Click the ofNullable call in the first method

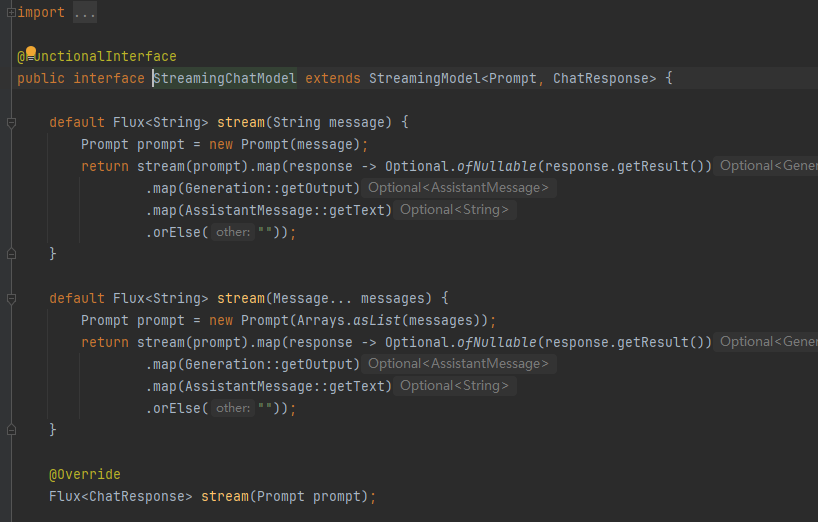(x=497, y=166)
